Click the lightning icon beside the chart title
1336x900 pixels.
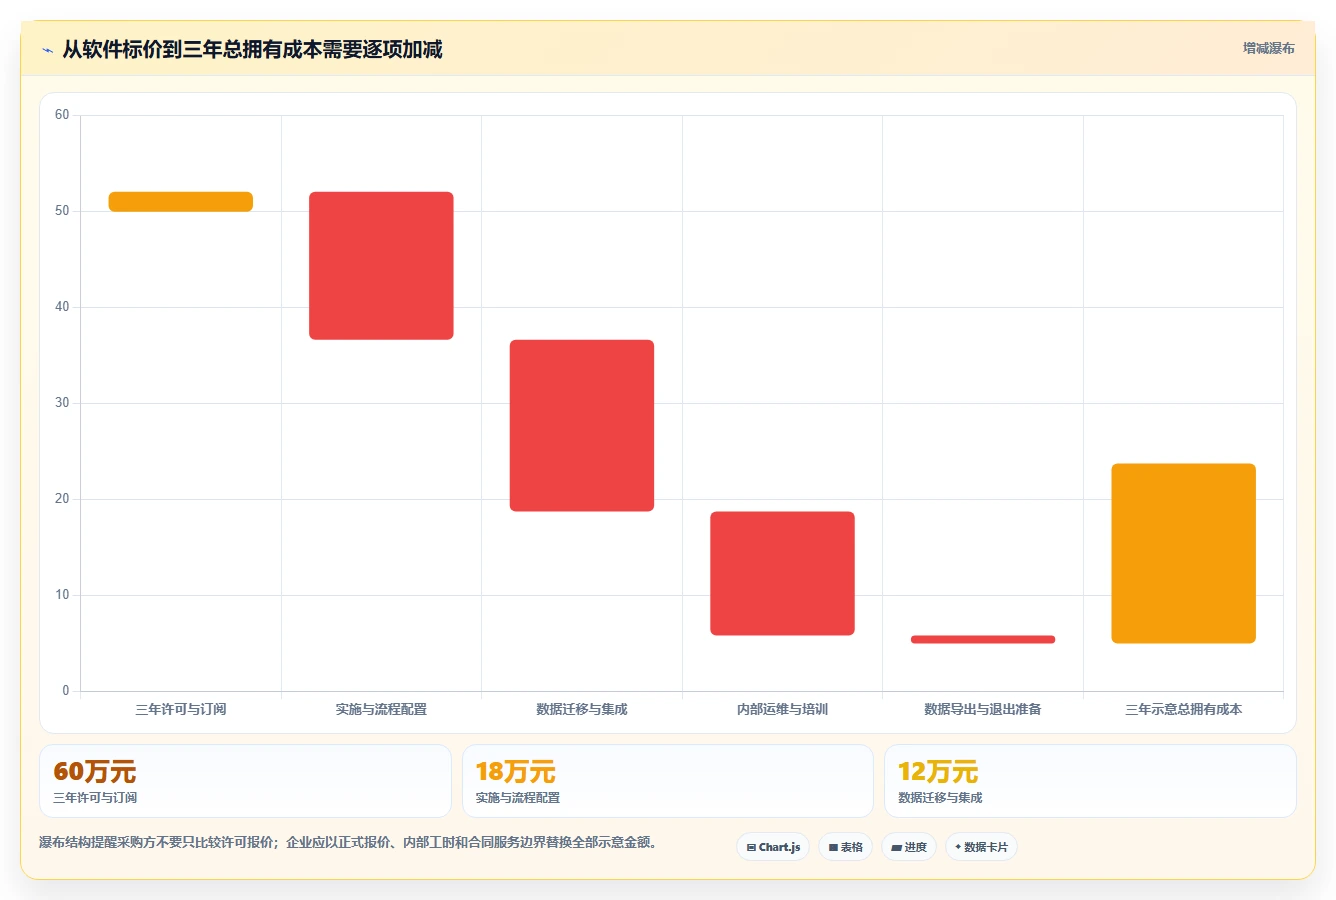coord(47,50)
